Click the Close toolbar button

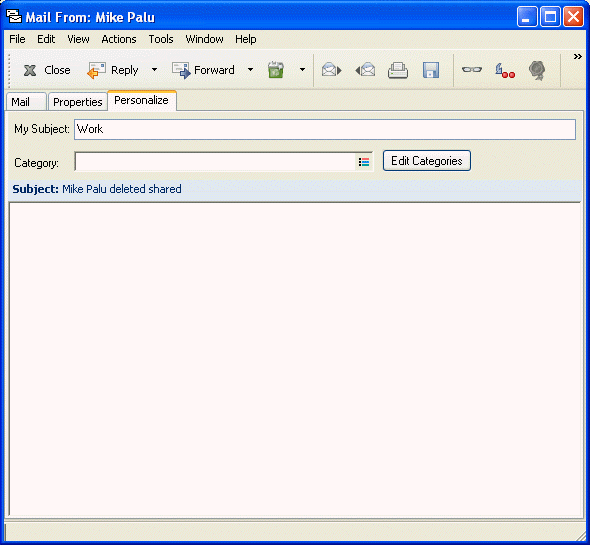47,70
